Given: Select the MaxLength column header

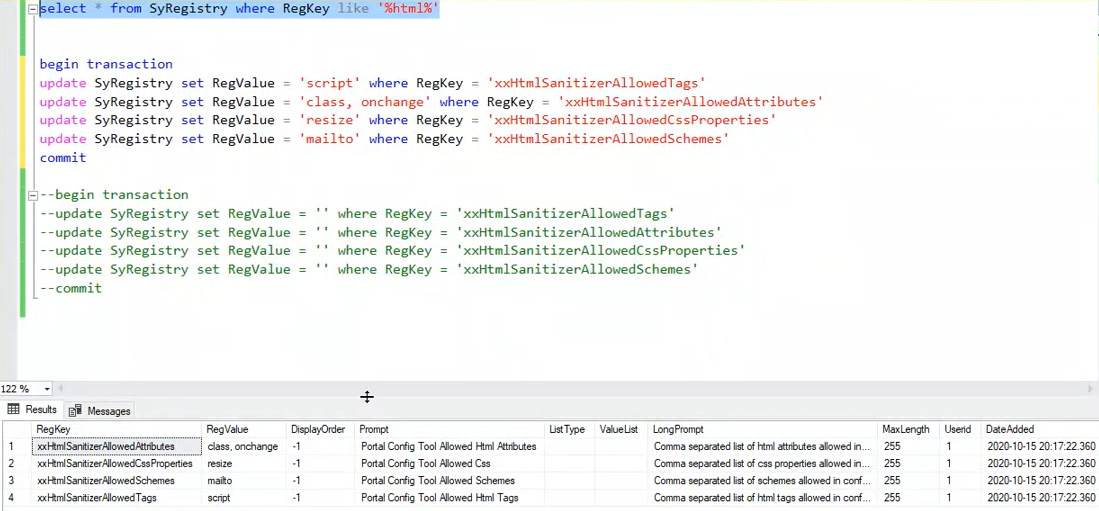Looking at the screenshot, I should [908, 429].
